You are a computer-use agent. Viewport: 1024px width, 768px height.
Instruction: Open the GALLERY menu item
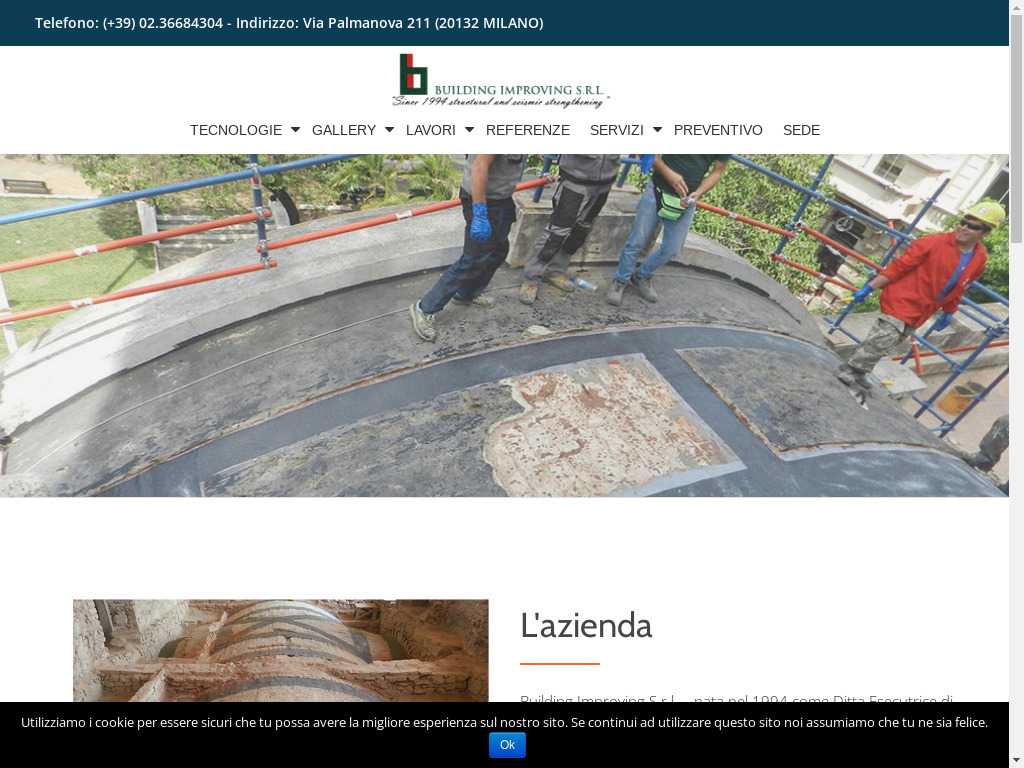(343, 130)
